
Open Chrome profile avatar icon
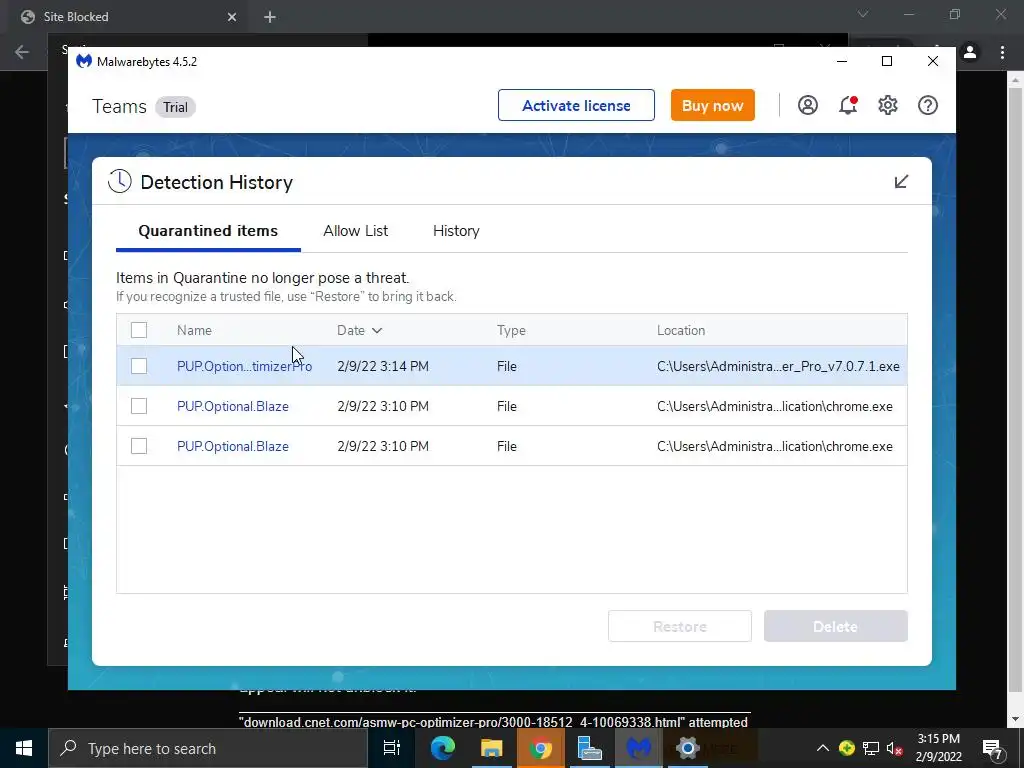point(970,52)
